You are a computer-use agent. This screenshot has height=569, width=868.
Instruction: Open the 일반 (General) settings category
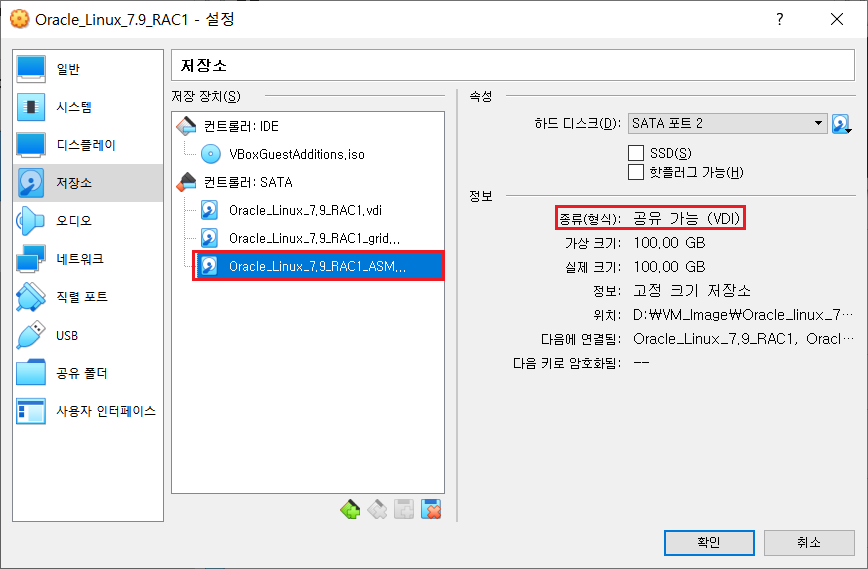pos(88,69)
